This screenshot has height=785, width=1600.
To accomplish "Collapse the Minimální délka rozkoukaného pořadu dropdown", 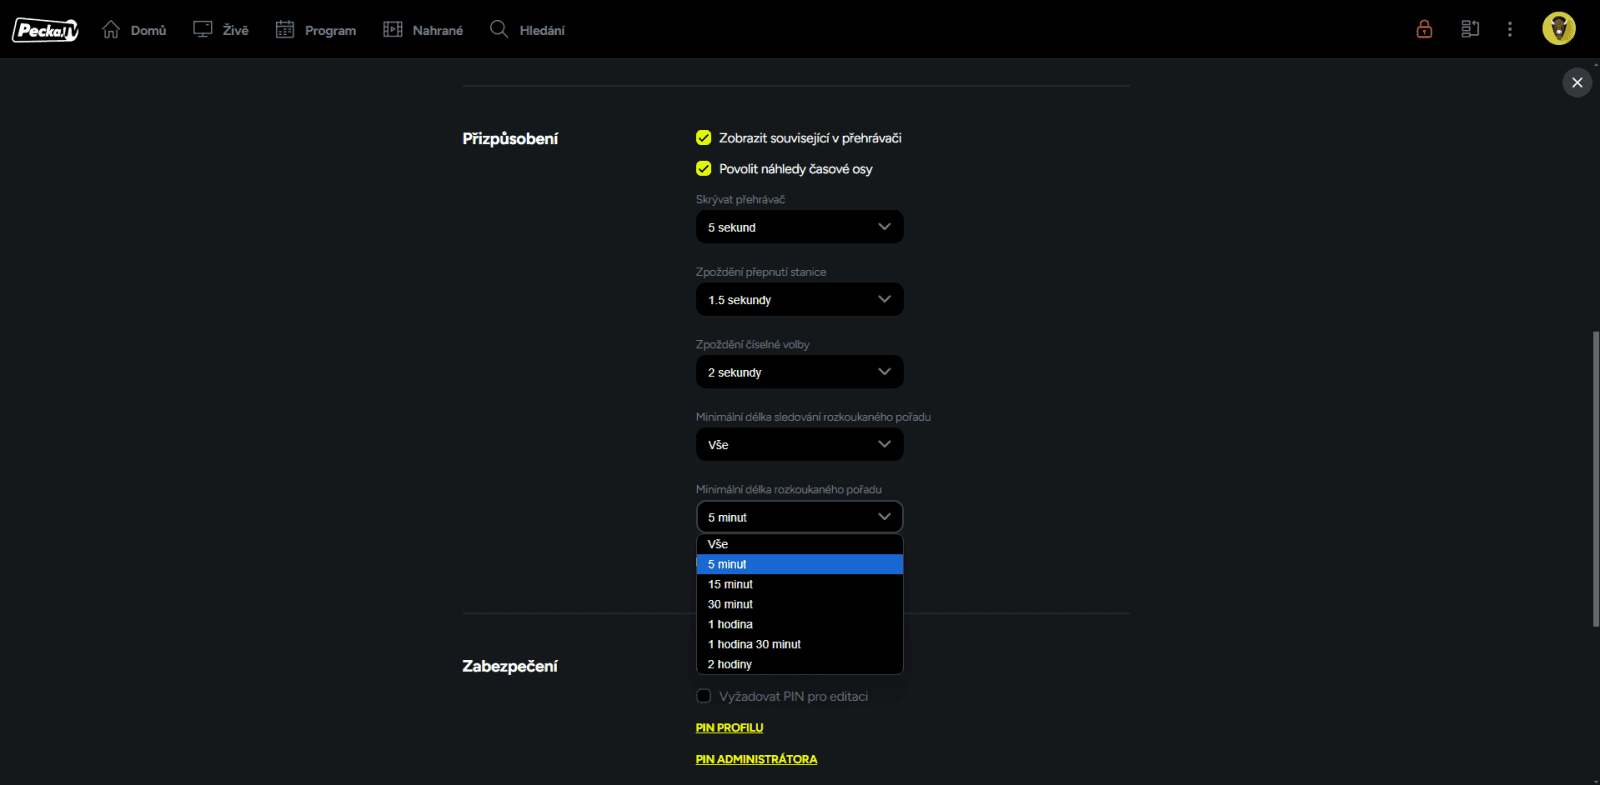I will point(800,517).
